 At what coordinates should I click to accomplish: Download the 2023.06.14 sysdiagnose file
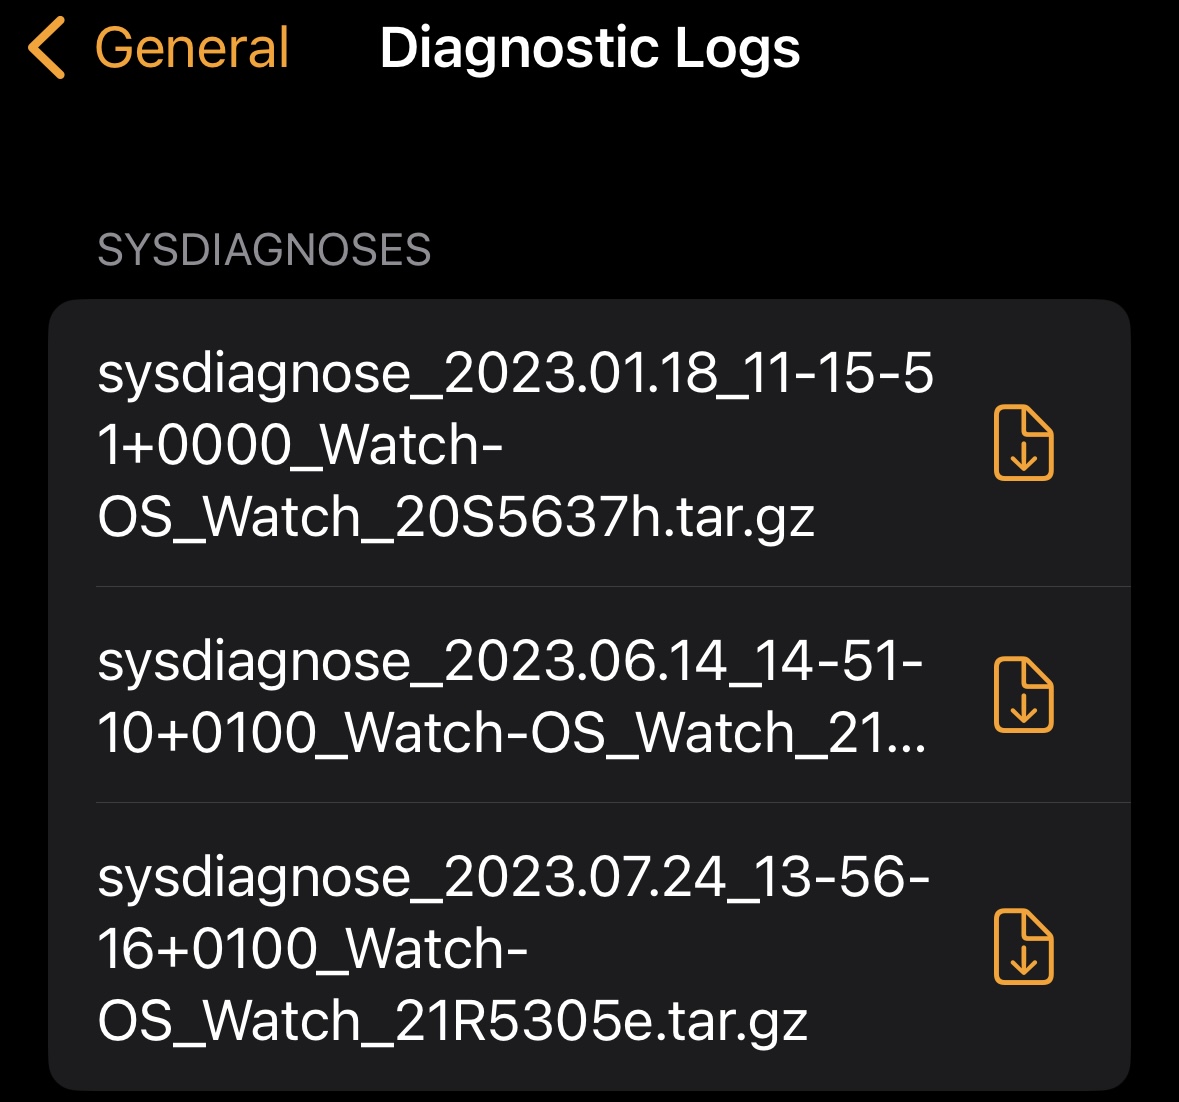(x=1023, y=695)
